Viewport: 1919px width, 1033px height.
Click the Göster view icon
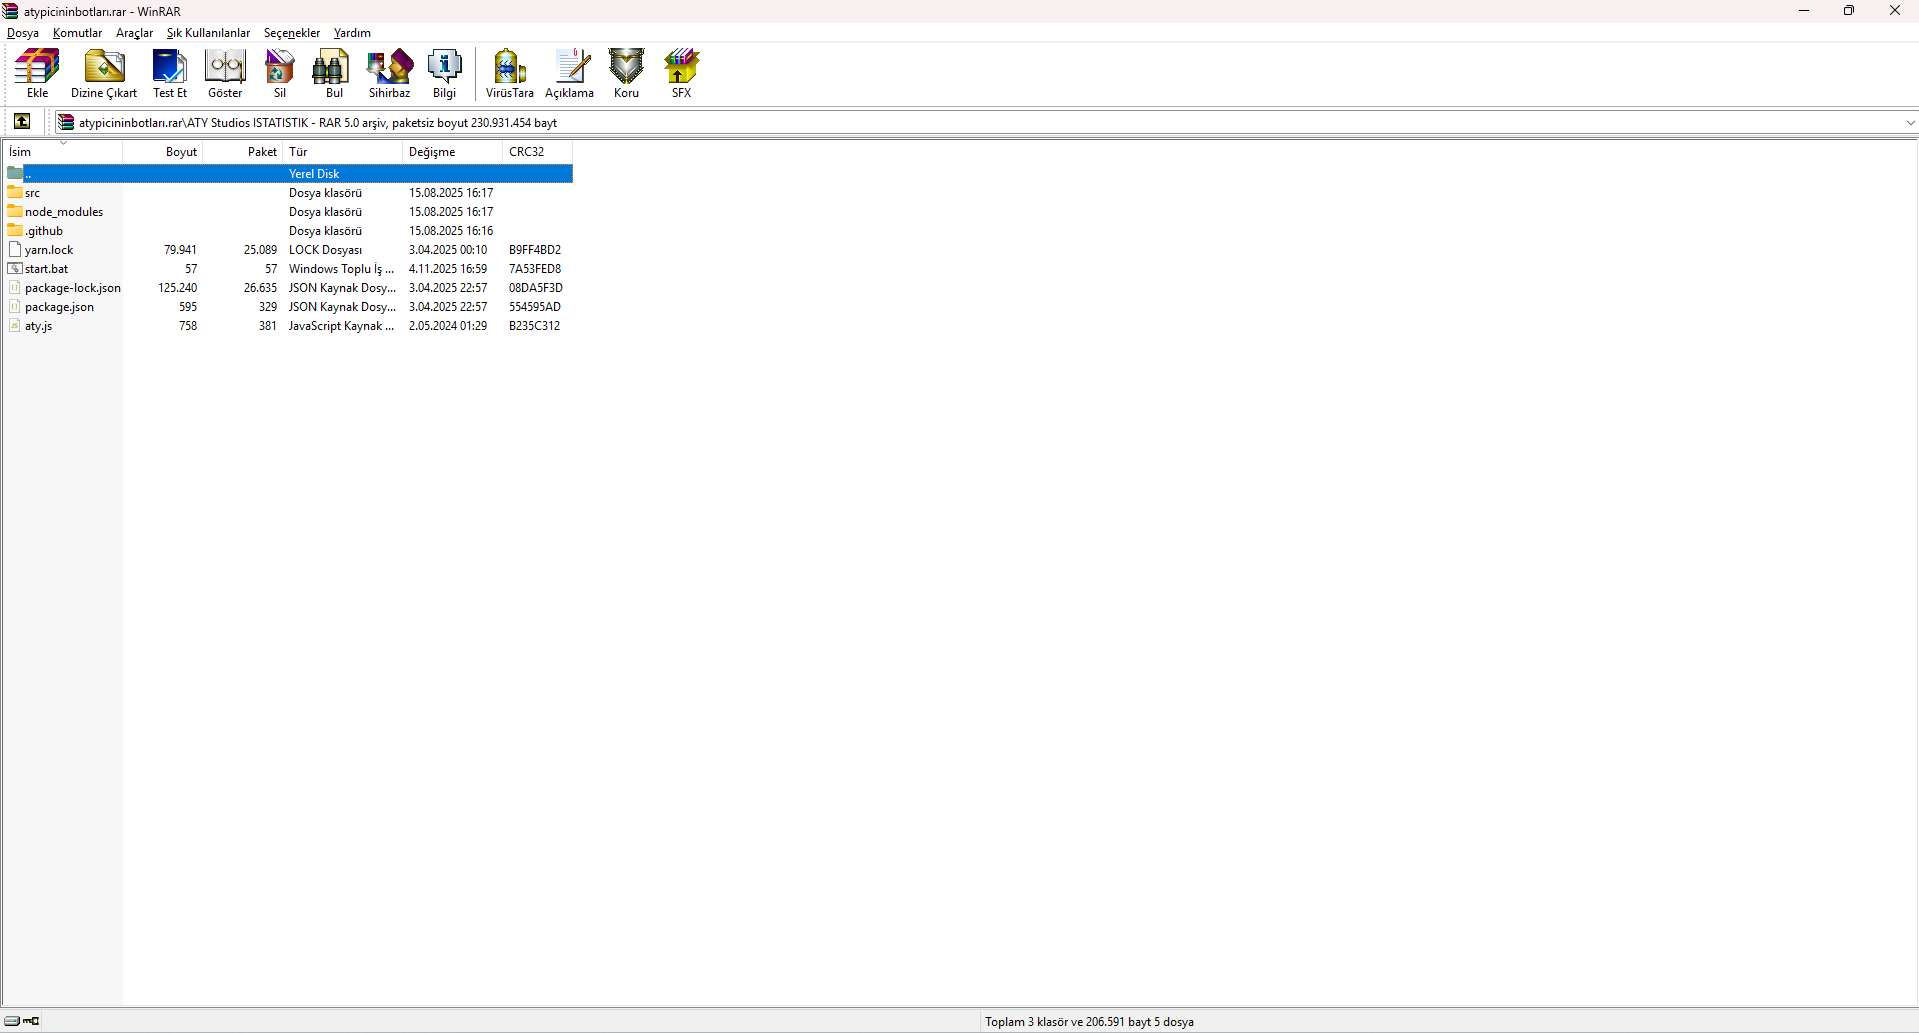coord(225,73)
